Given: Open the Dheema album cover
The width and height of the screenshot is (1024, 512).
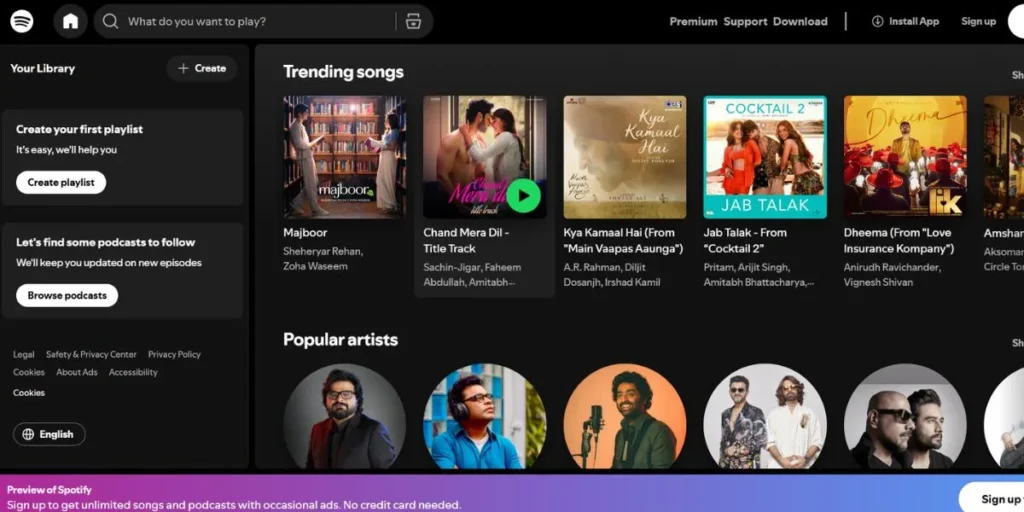Looking at the screenshot, I should [x=905, y=157].
